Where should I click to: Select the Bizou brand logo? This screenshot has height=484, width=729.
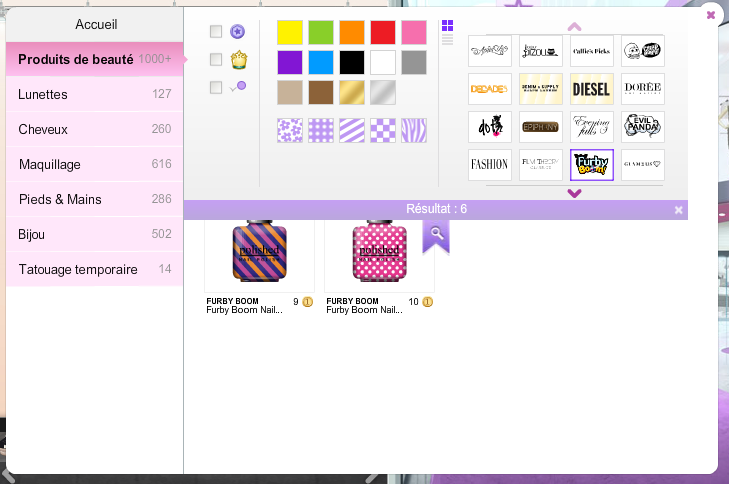click(540, 51)
